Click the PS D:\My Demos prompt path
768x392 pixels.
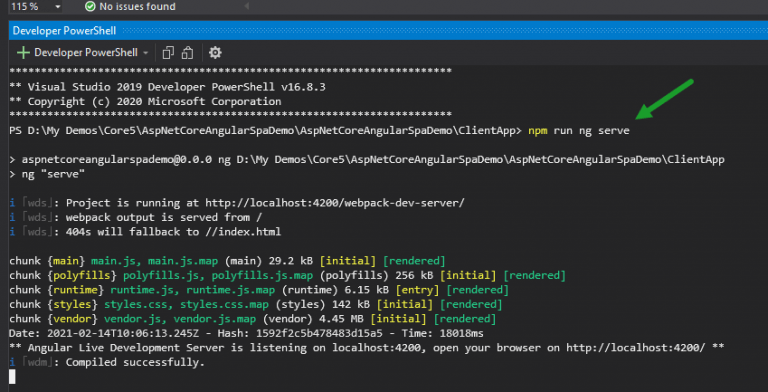[x=265, y=131]
